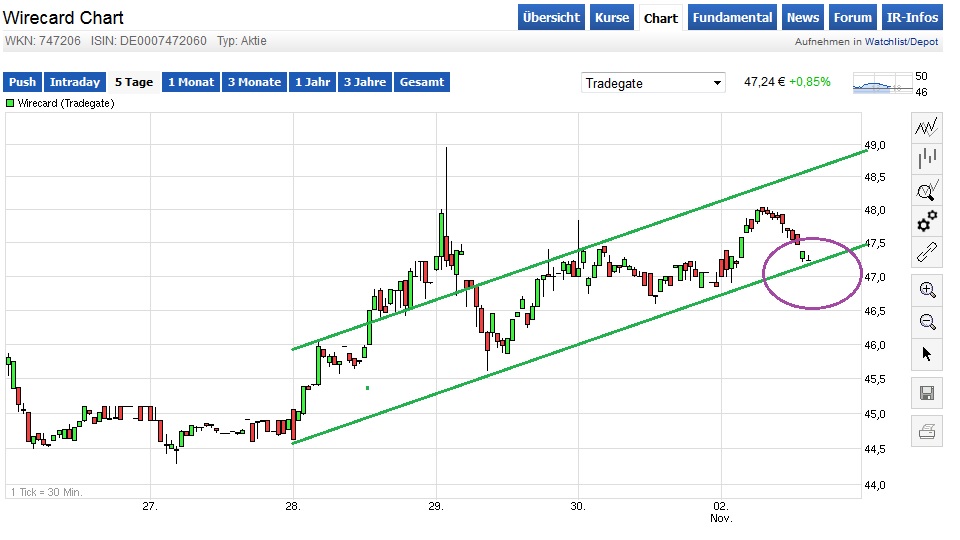
Task: Open the IR-Infos tab
Action: point(912,18)
